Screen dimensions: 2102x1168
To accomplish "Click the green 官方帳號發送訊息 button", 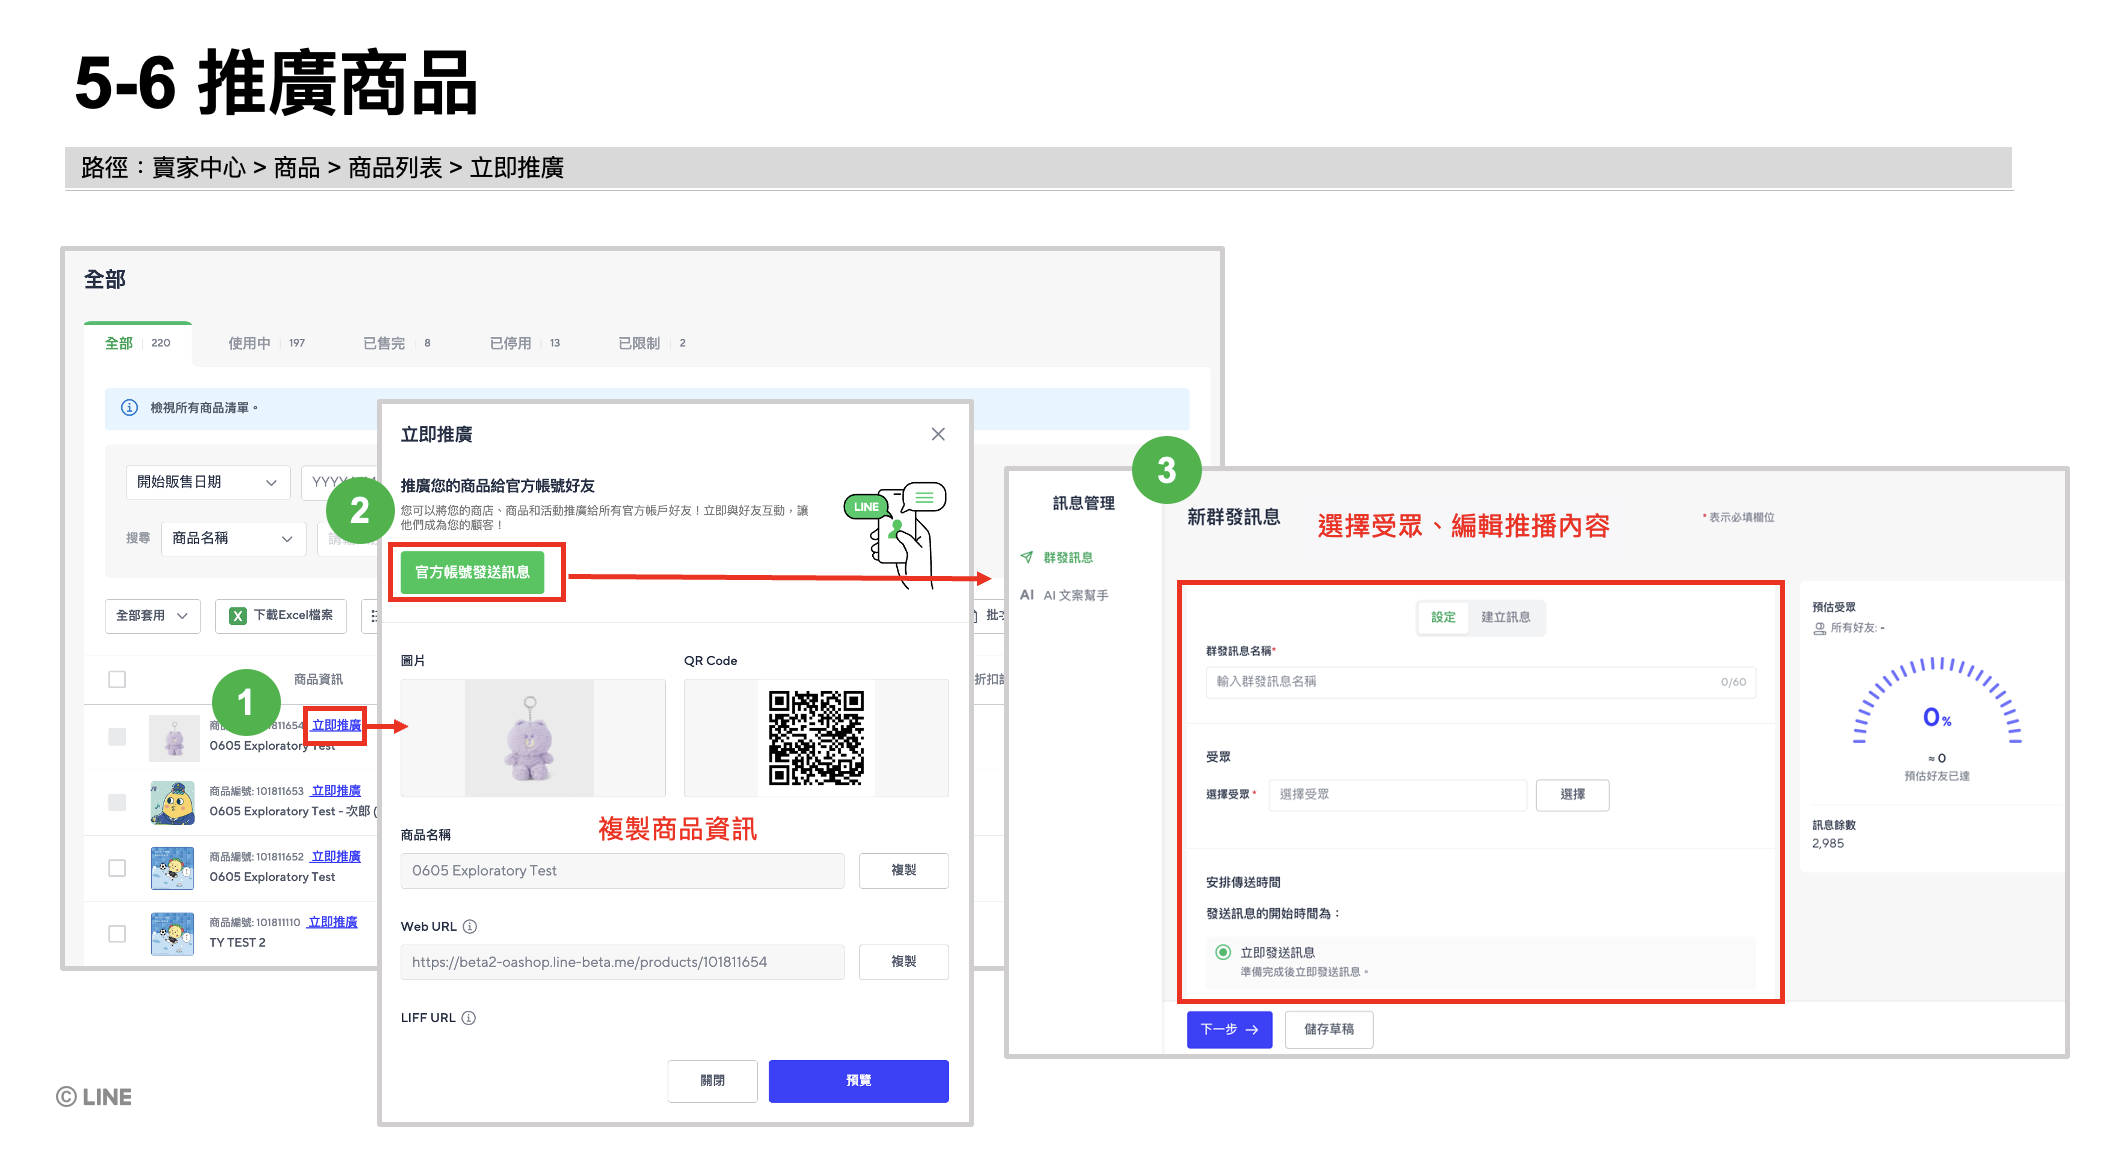I will point(472,572).
